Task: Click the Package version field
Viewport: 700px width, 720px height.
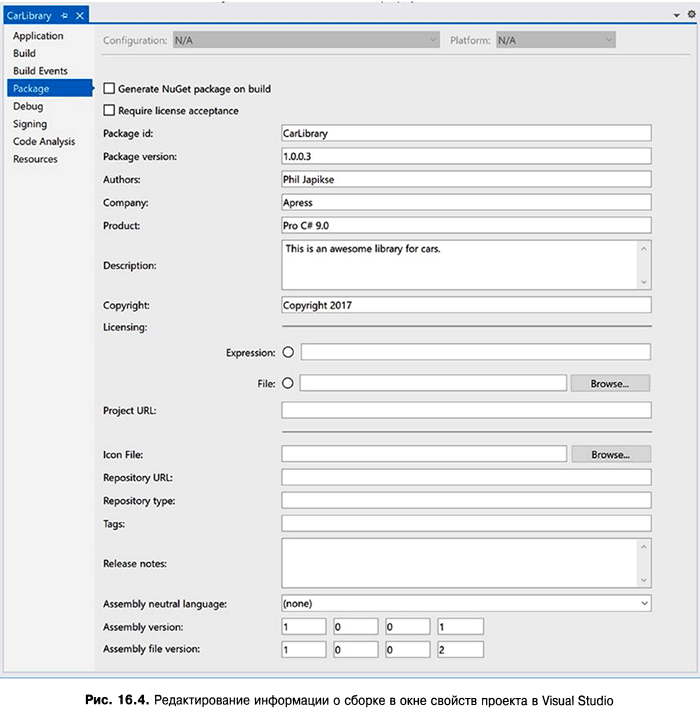Action: [466, 156]
